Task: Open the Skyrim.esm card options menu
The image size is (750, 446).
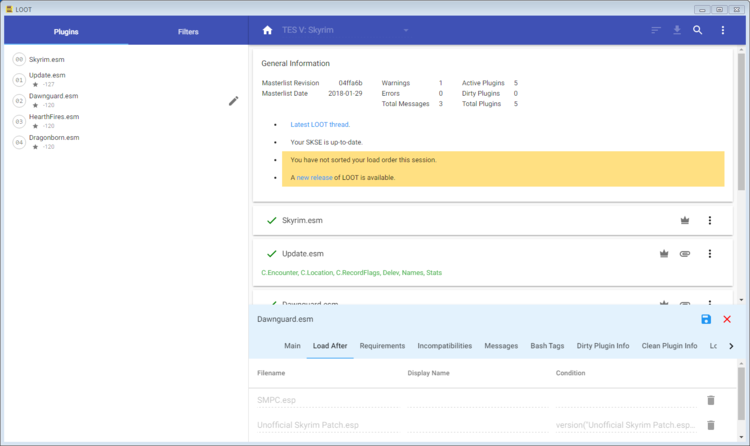Action: [710, 220]
